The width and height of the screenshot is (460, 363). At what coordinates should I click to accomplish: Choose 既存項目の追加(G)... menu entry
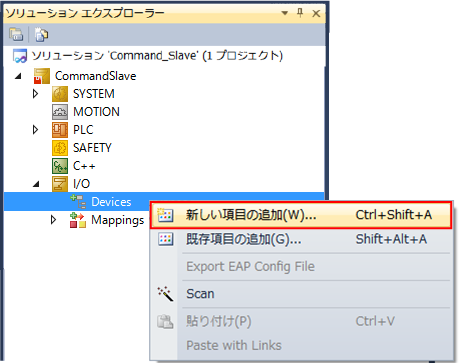301,239
